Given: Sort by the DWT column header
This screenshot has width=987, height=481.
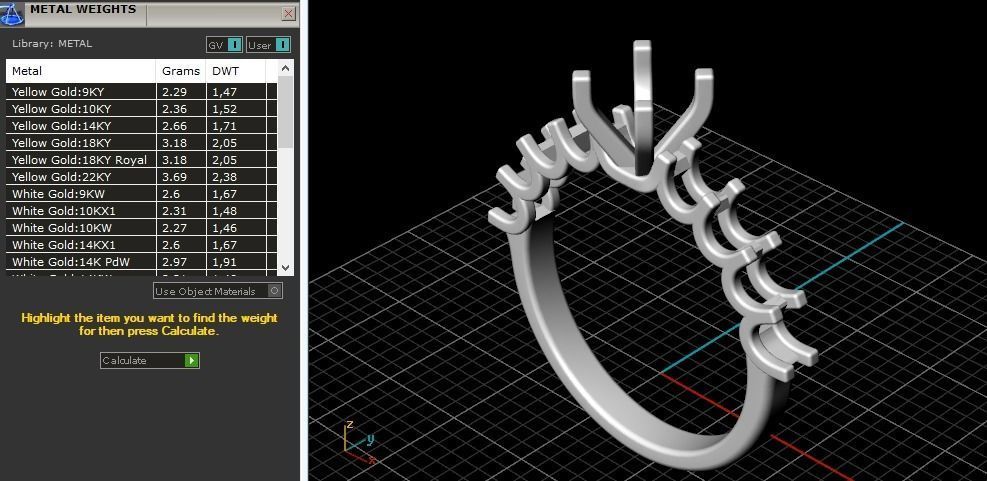Looking at the screenshot, I should pos(236,71).
